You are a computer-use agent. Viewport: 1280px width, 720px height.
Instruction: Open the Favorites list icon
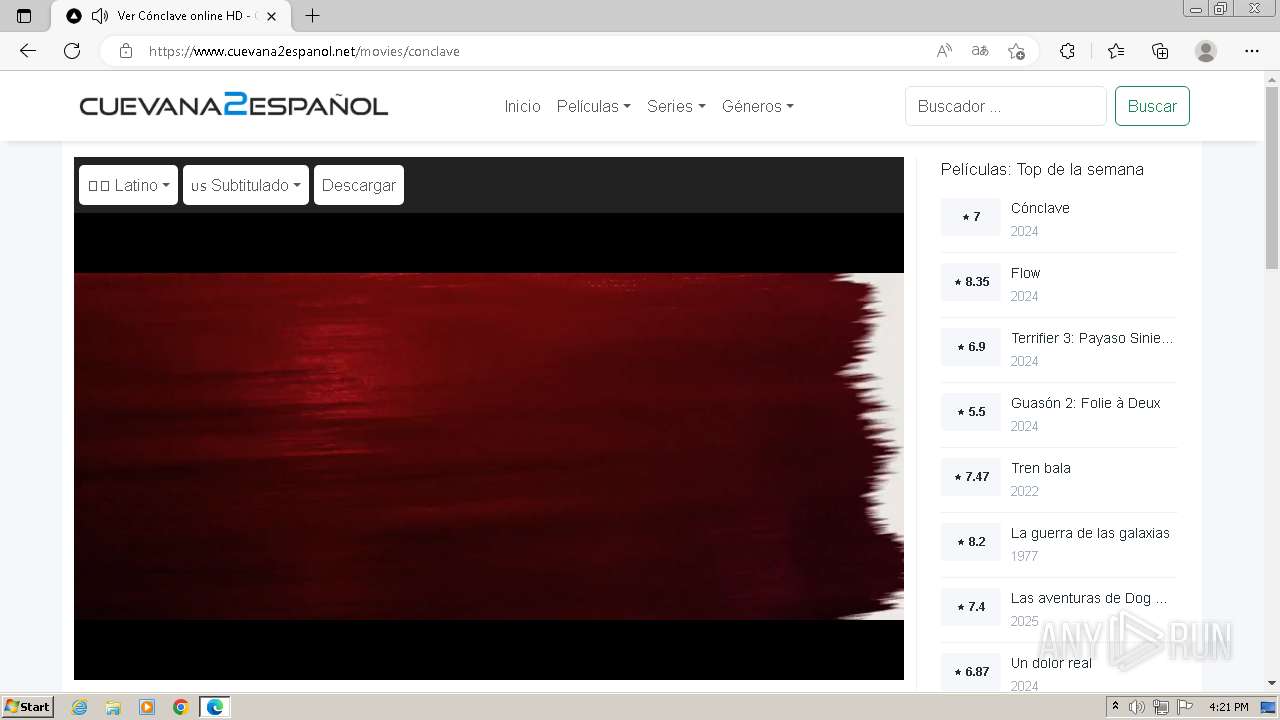1116,51
